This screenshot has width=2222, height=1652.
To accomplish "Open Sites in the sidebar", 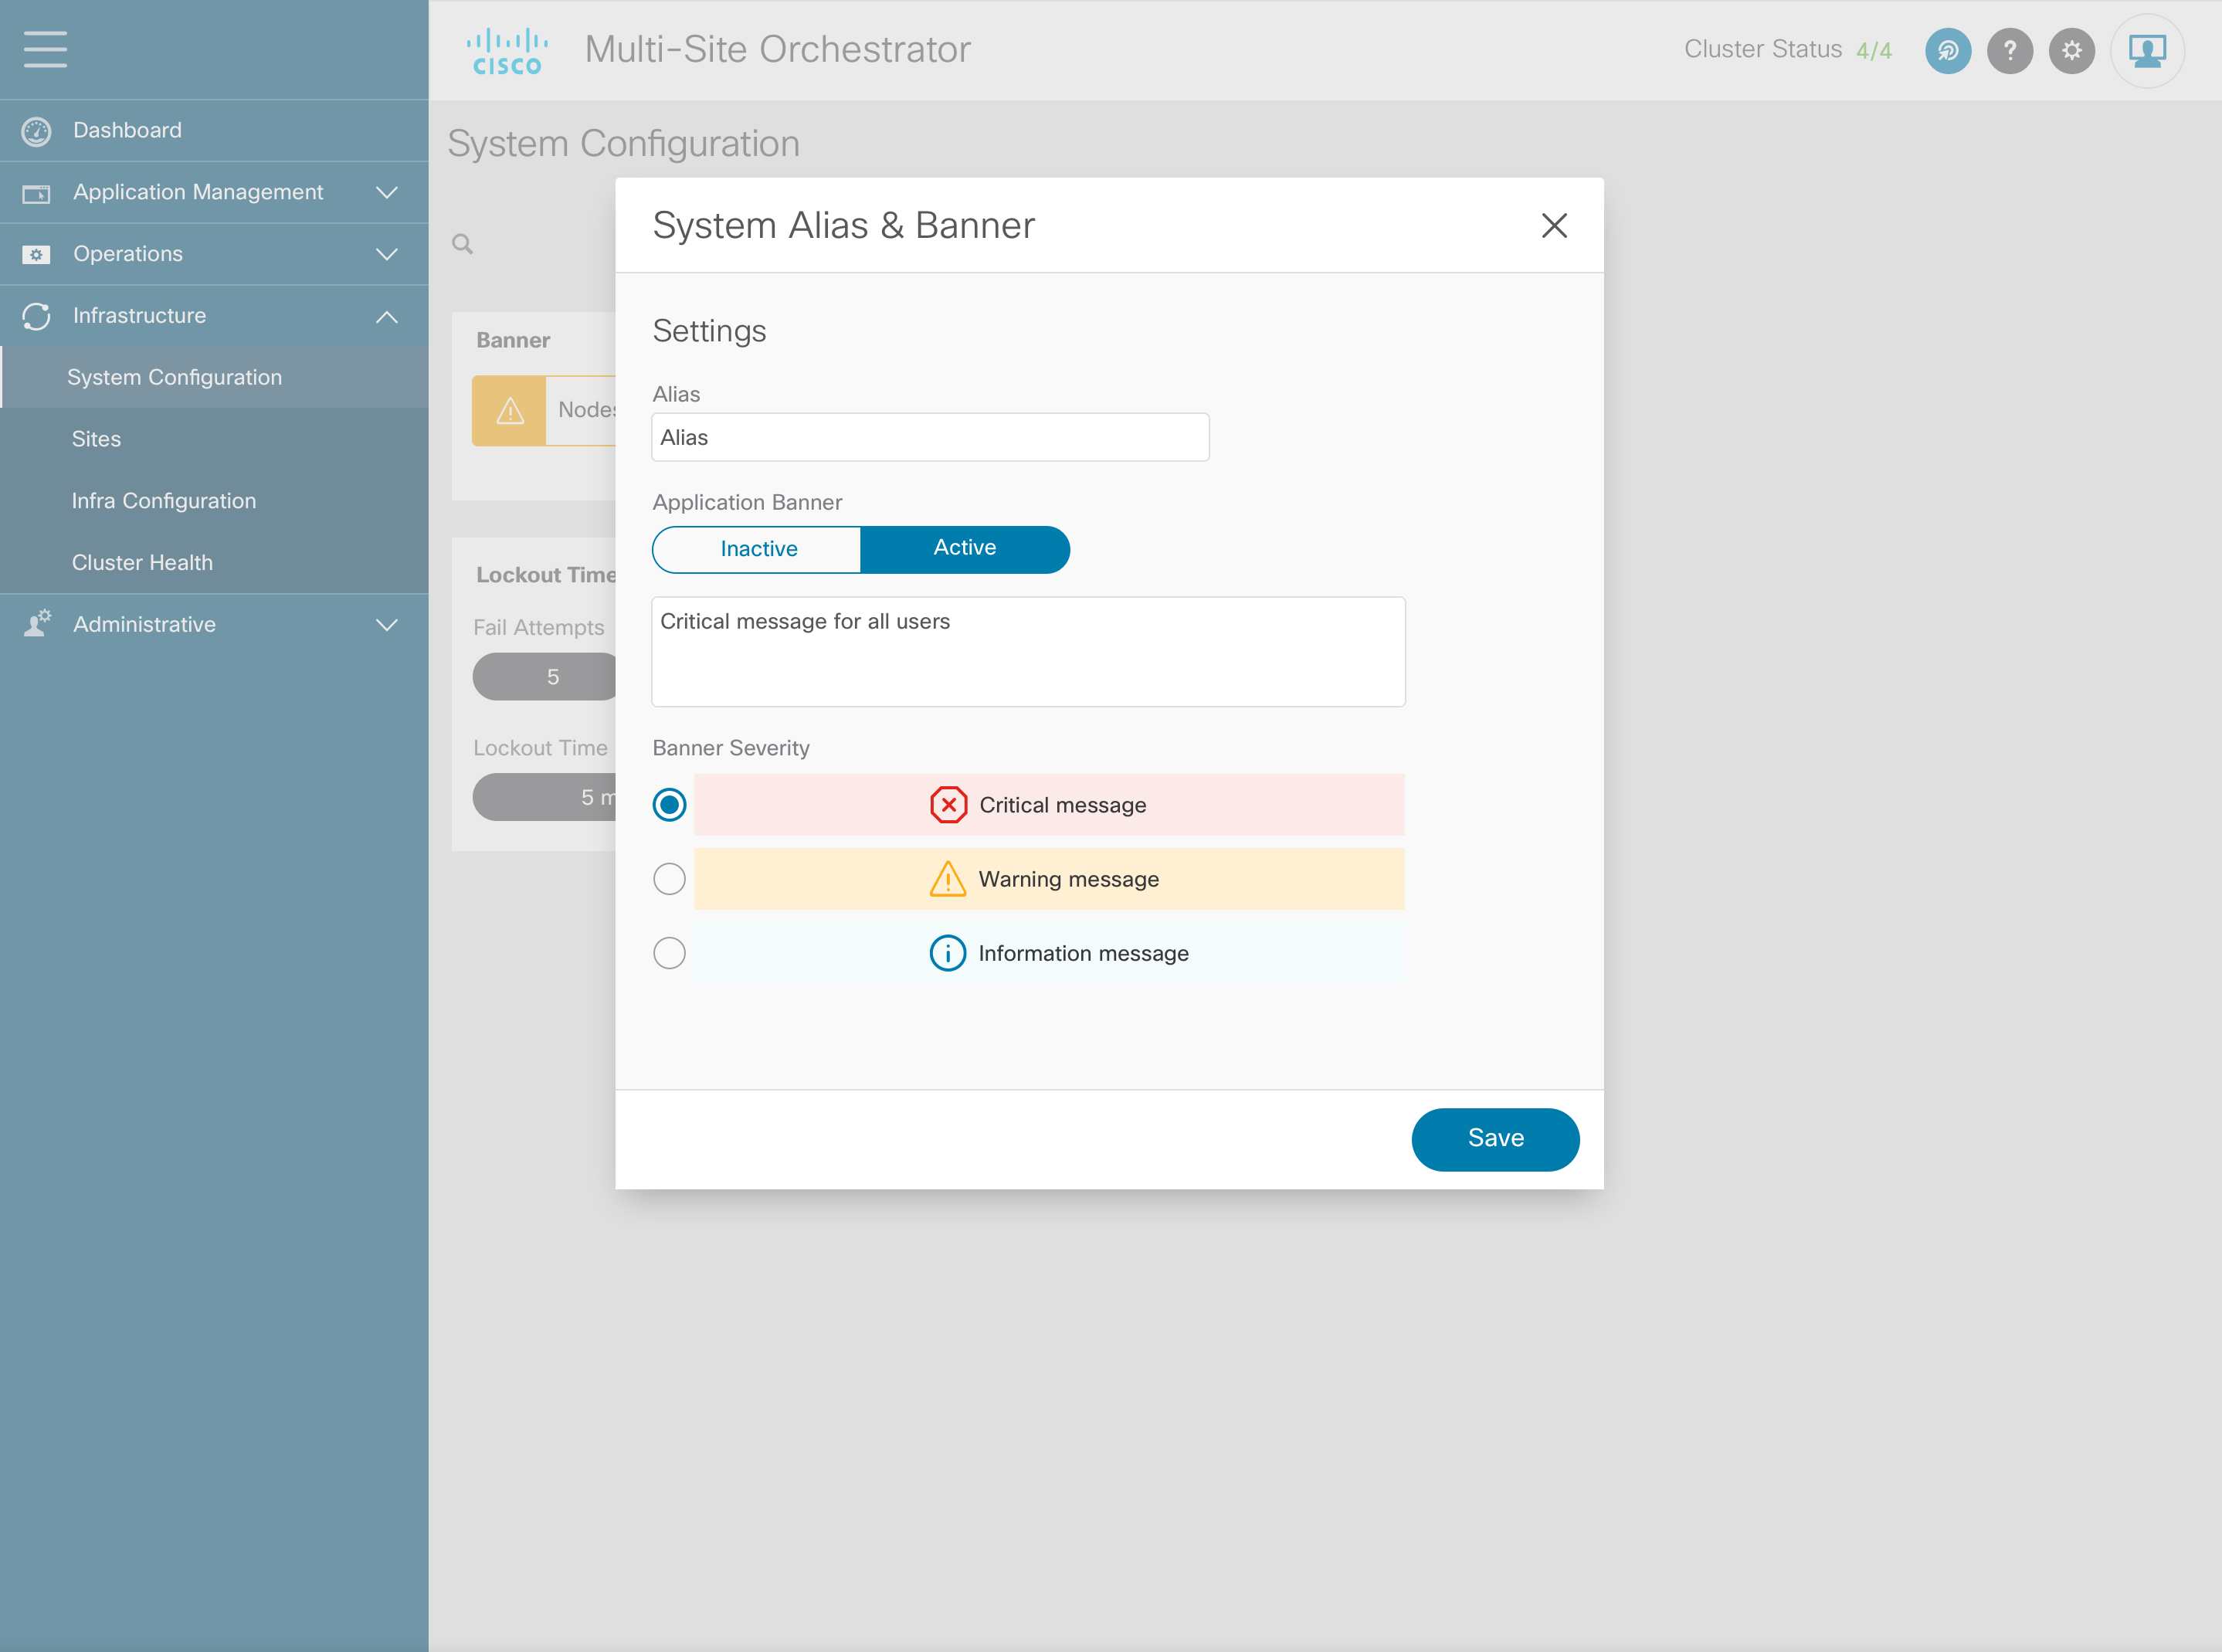I will click(x=96, y=439).
